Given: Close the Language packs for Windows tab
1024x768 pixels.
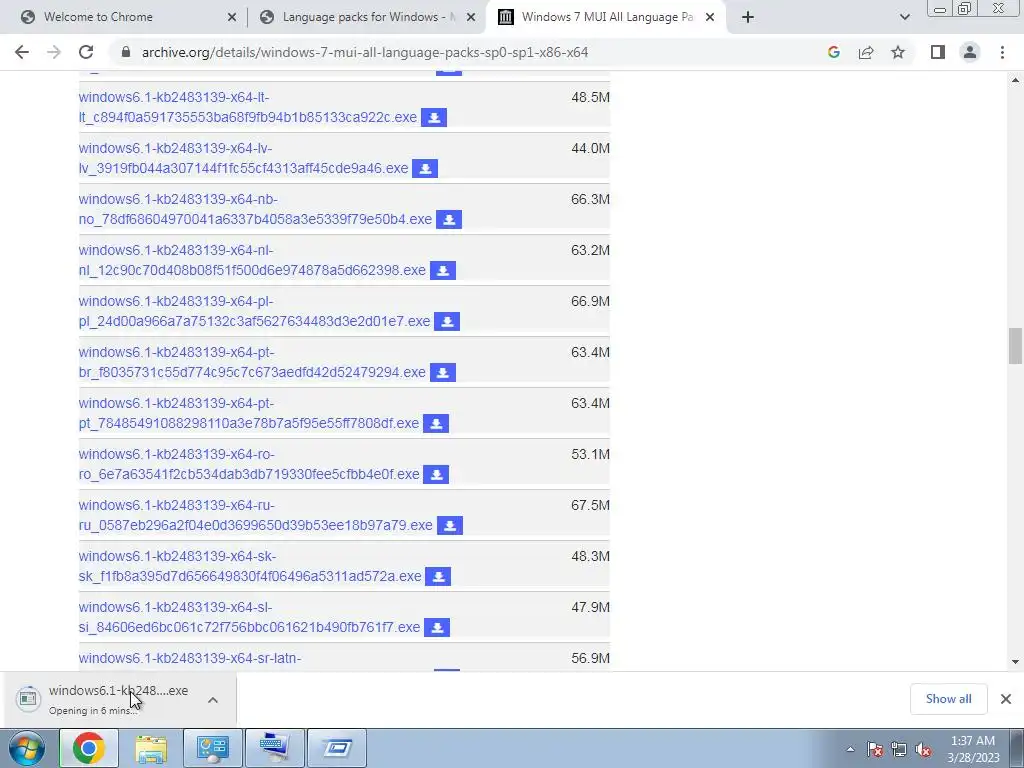Looking at the screenshot, I should click(471, 17).
